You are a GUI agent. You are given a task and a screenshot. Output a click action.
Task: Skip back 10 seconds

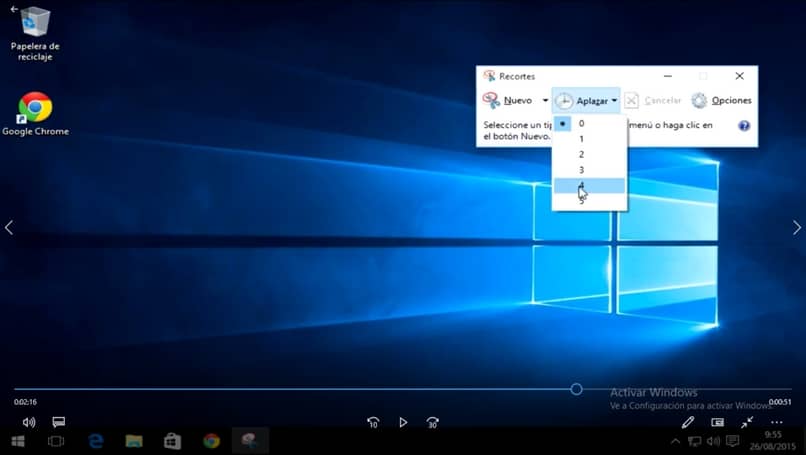(x=373, y=423)
